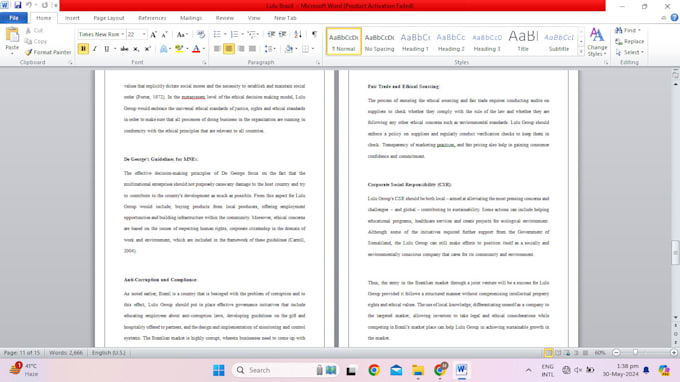Viewport: 680px width, 382px height.
Task: Increase the paragraph indent
Action: 282,34
